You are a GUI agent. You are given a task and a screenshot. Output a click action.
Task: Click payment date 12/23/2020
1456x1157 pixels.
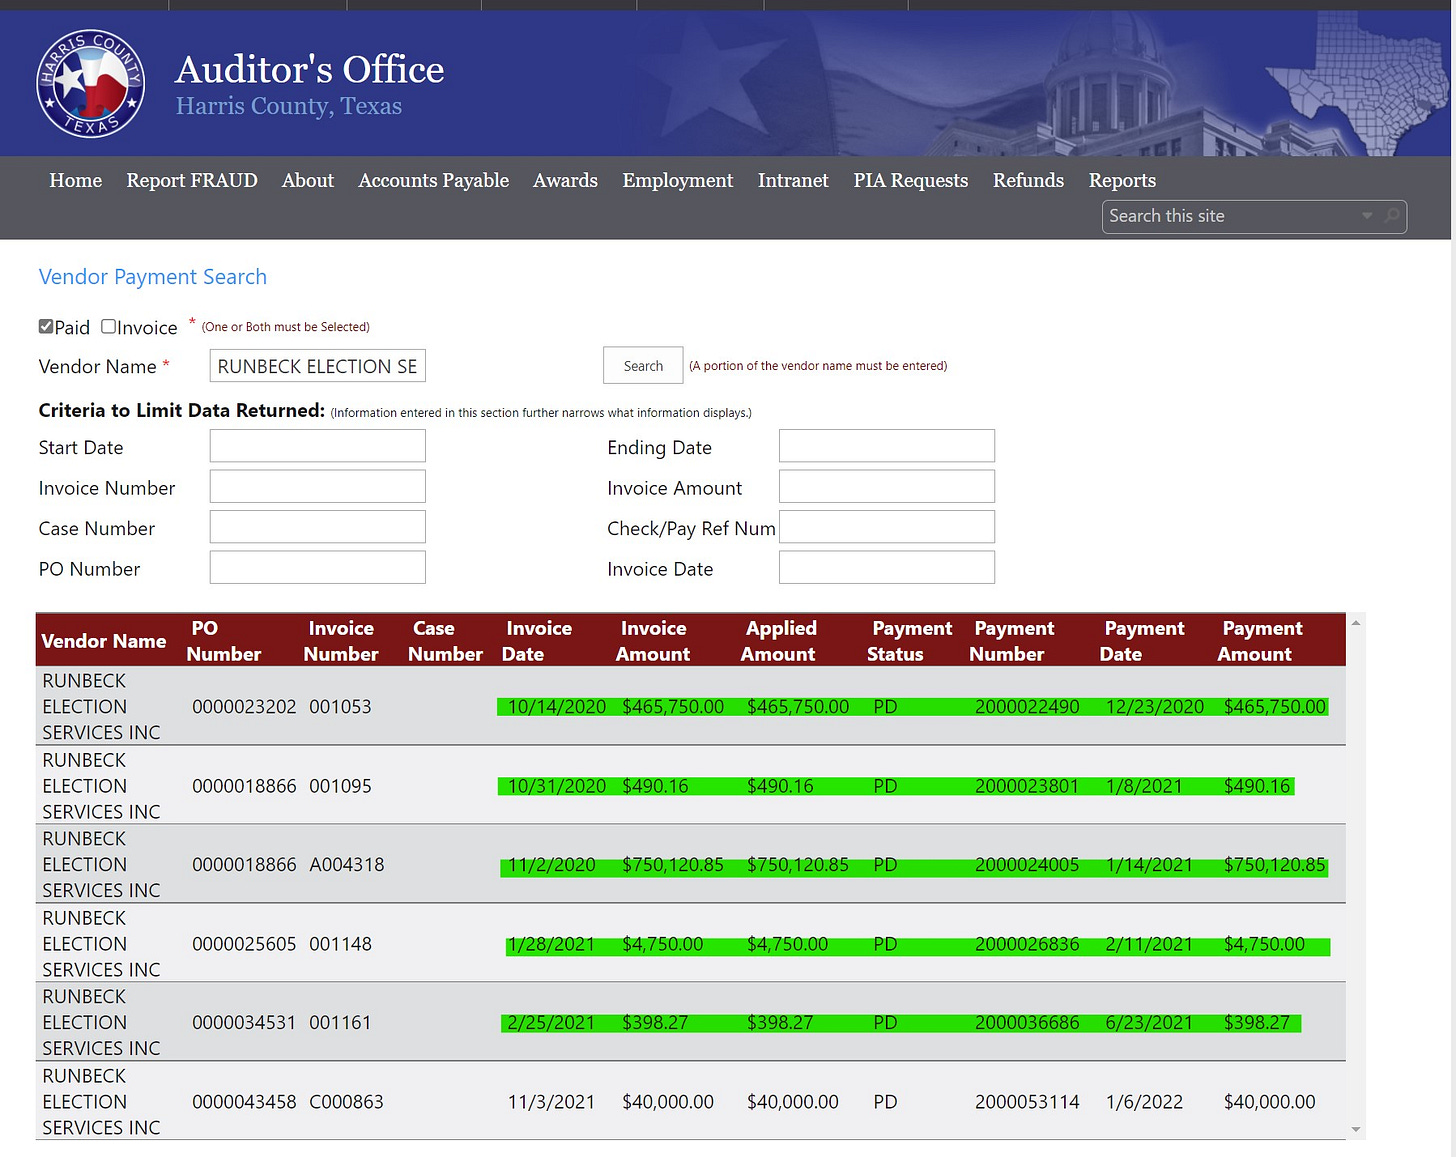tap(1155, 707)
